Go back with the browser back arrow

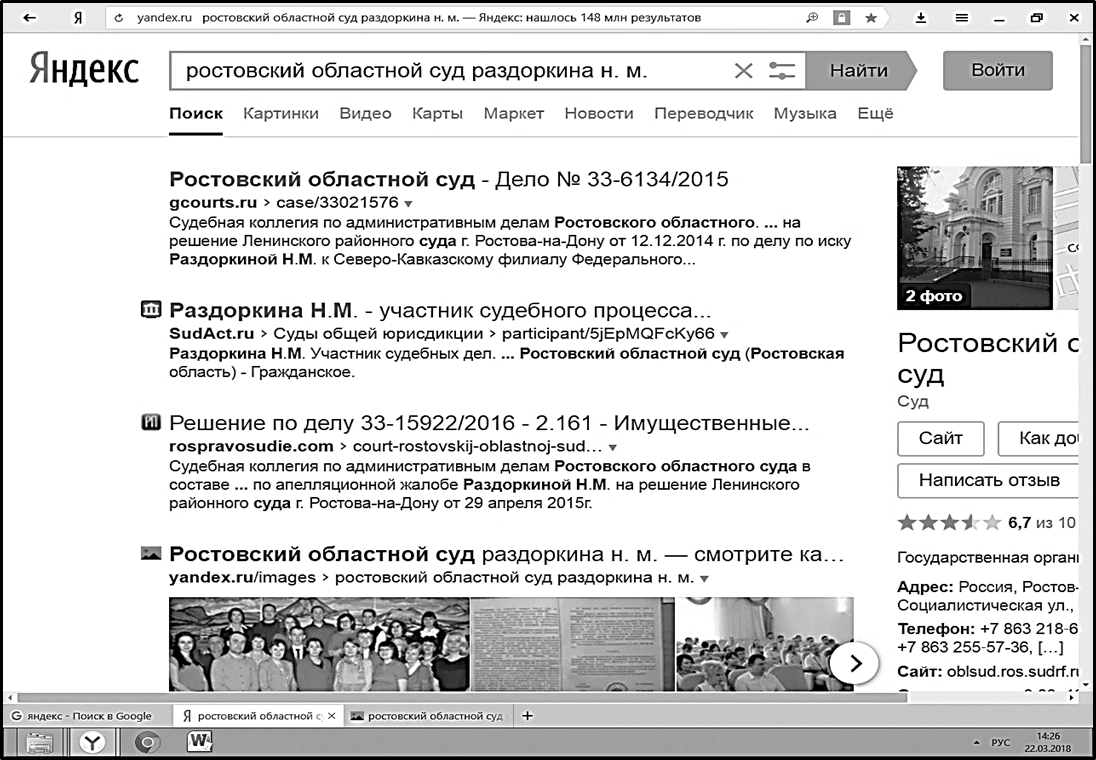click(29, 18)
